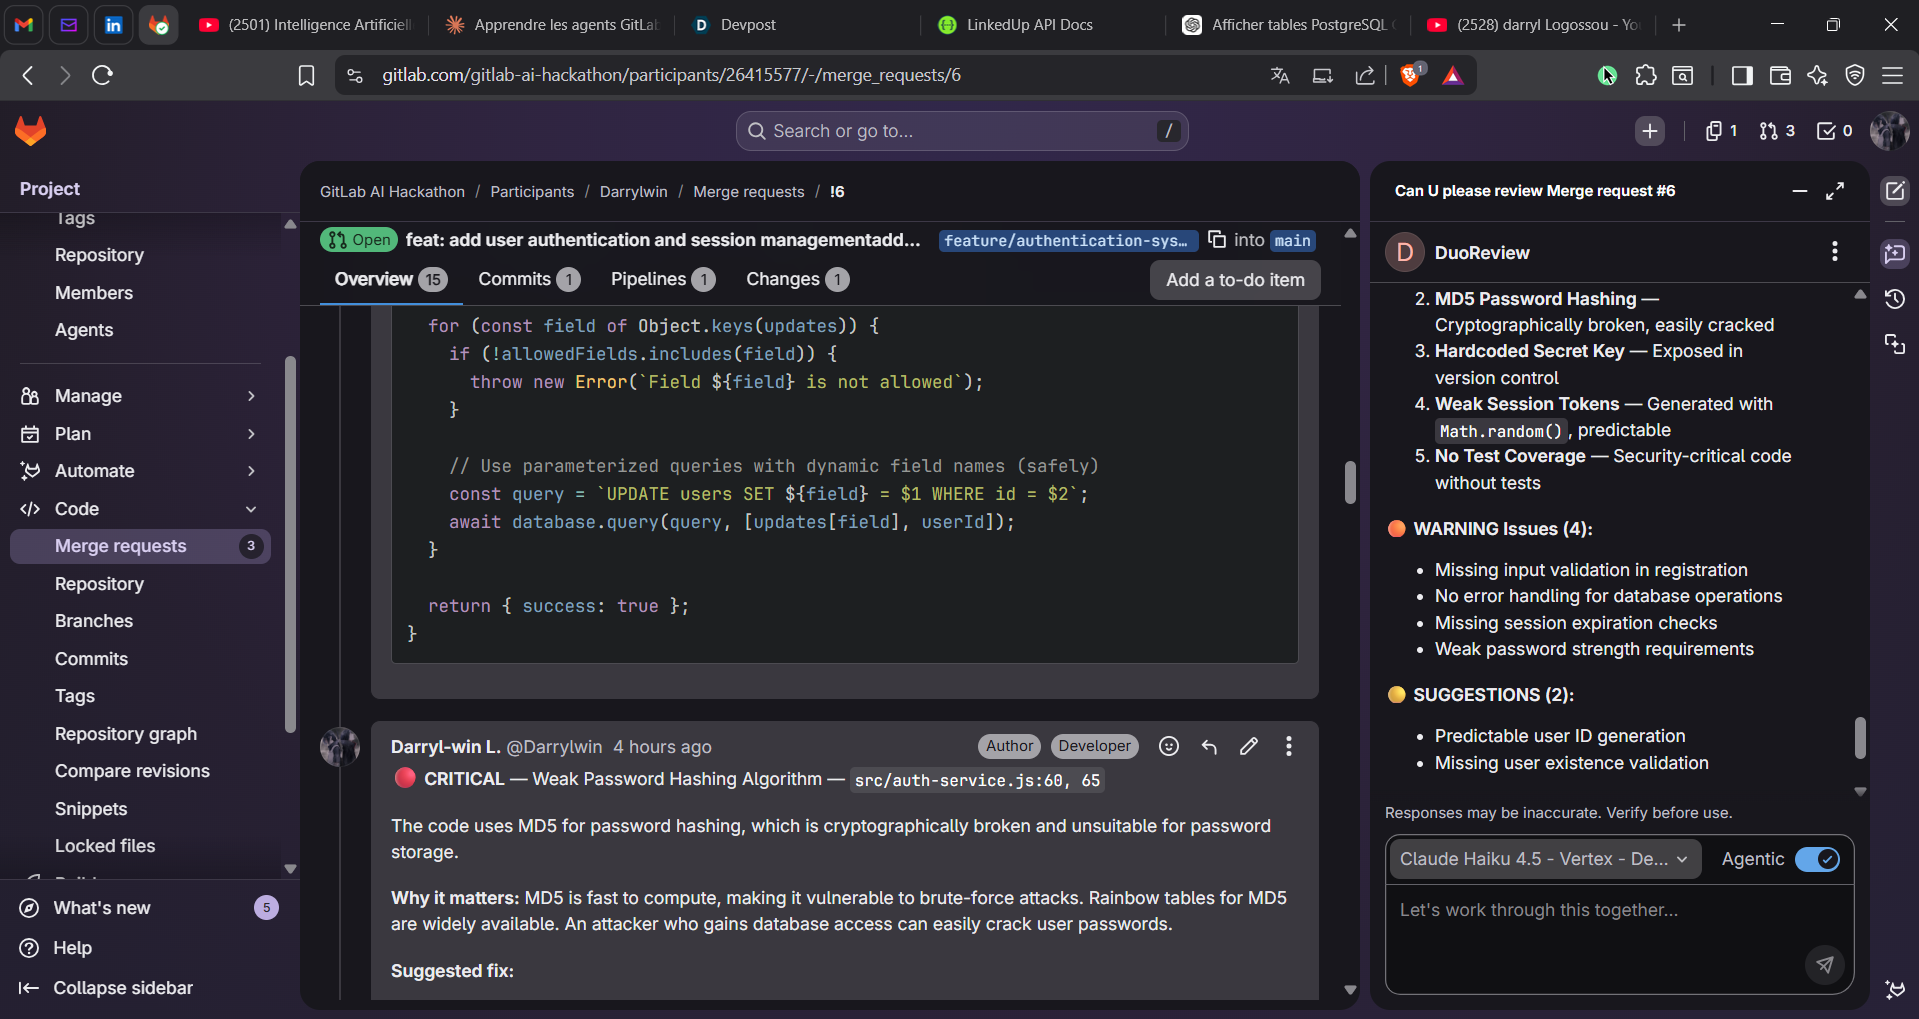Open the comment's three-dot more actions menu
The height and width of the screenshot is (1019, 1919).
click(x=1289, y=746)
